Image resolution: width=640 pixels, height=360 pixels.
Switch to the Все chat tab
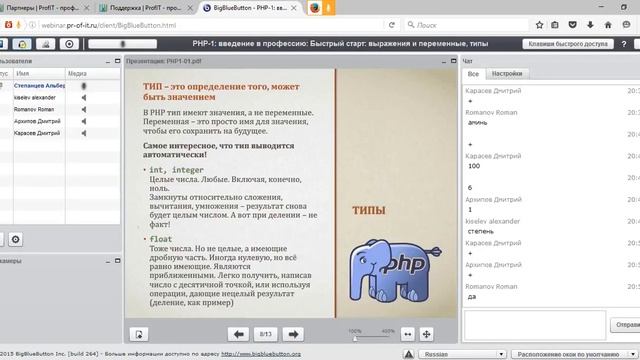click(x=473, y=74)
